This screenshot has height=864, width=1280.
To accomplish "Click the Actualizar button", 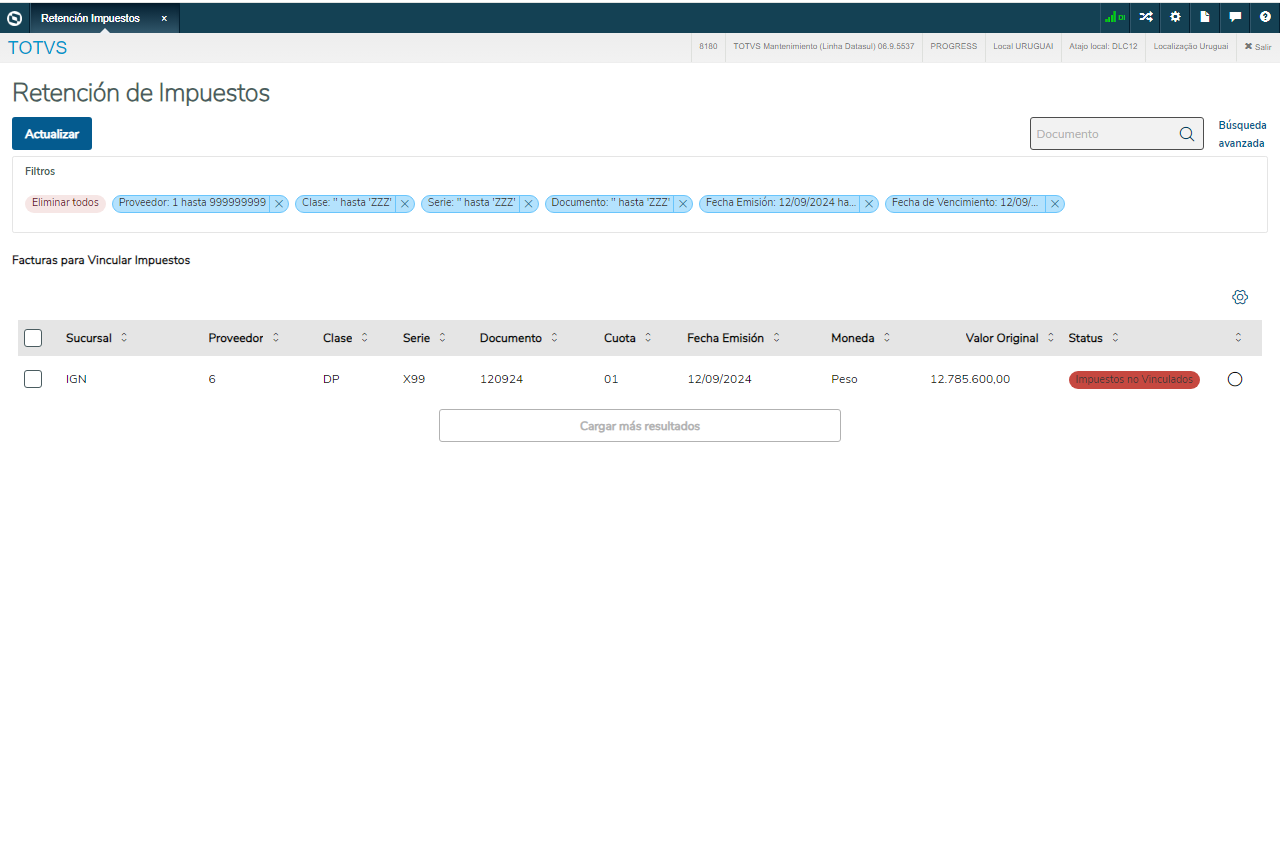I will pos(52,134).
